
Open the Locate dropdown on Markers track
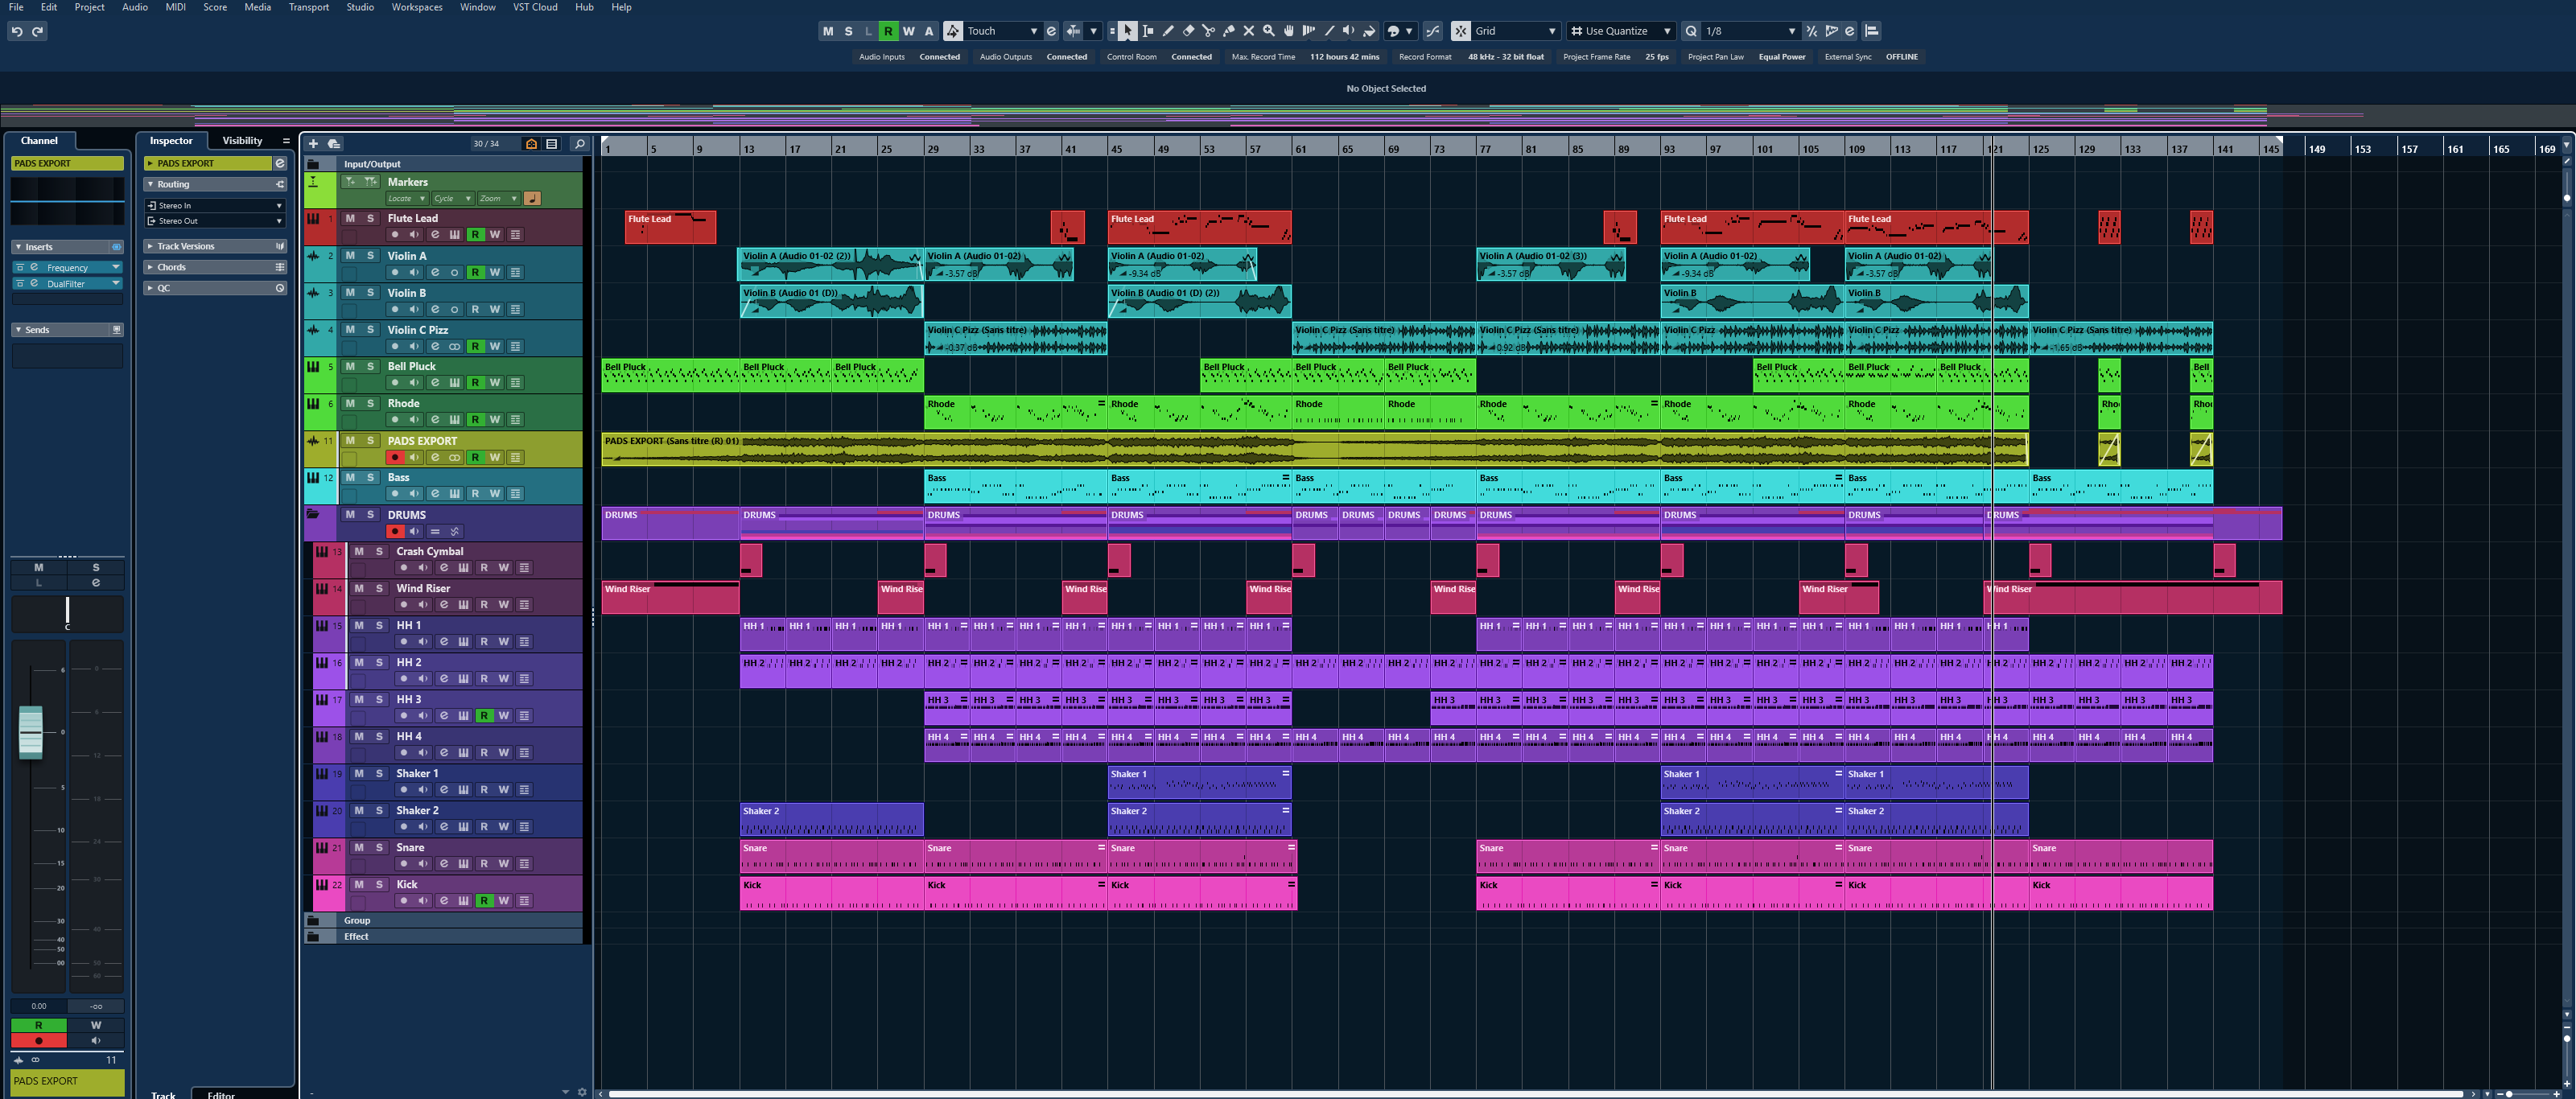click(x=407, y=199)
